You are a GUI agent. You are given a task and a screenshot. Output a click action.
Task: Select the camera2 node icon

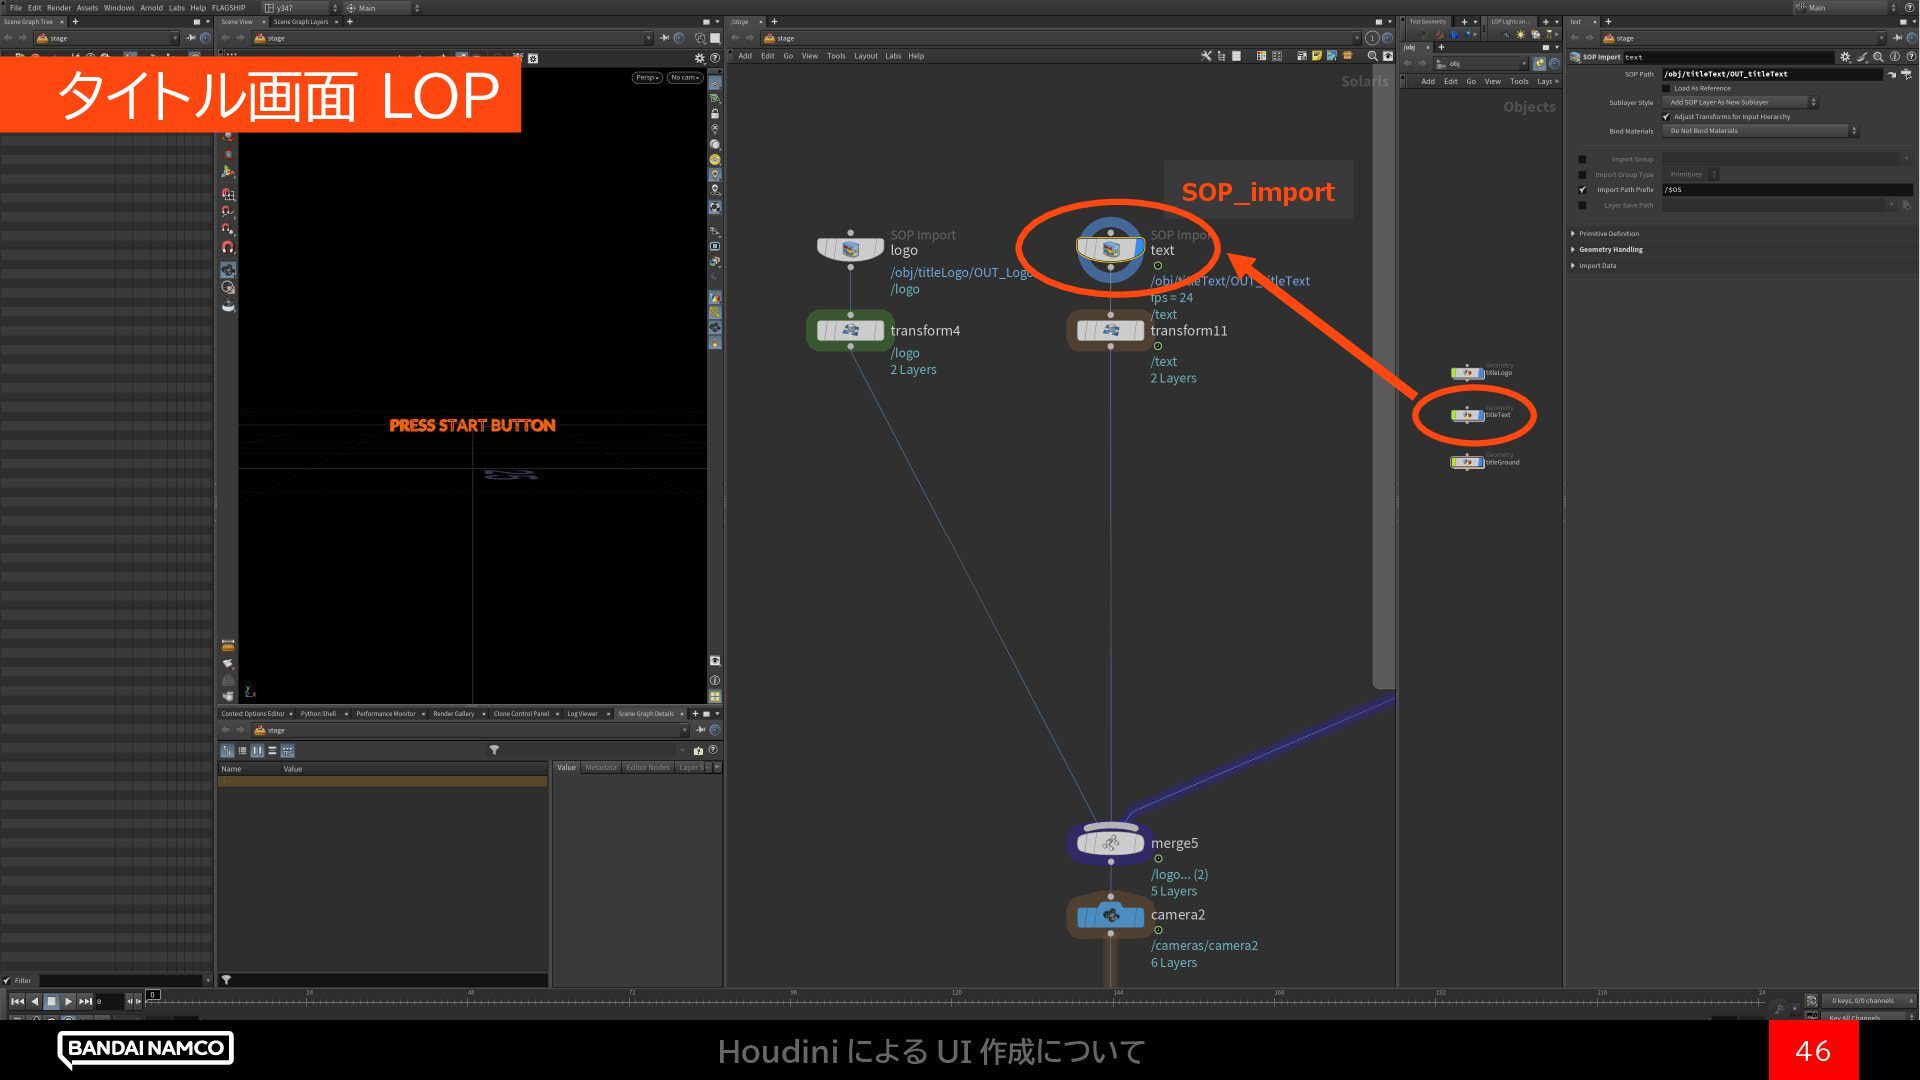coord(1110,915)
